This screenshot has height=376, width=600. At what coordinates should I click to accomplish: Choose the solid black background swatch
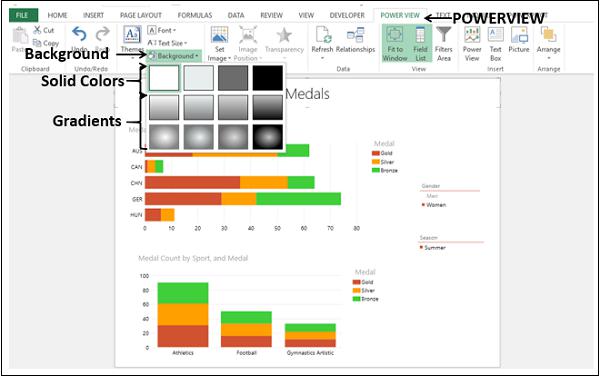tap(267, 78)
